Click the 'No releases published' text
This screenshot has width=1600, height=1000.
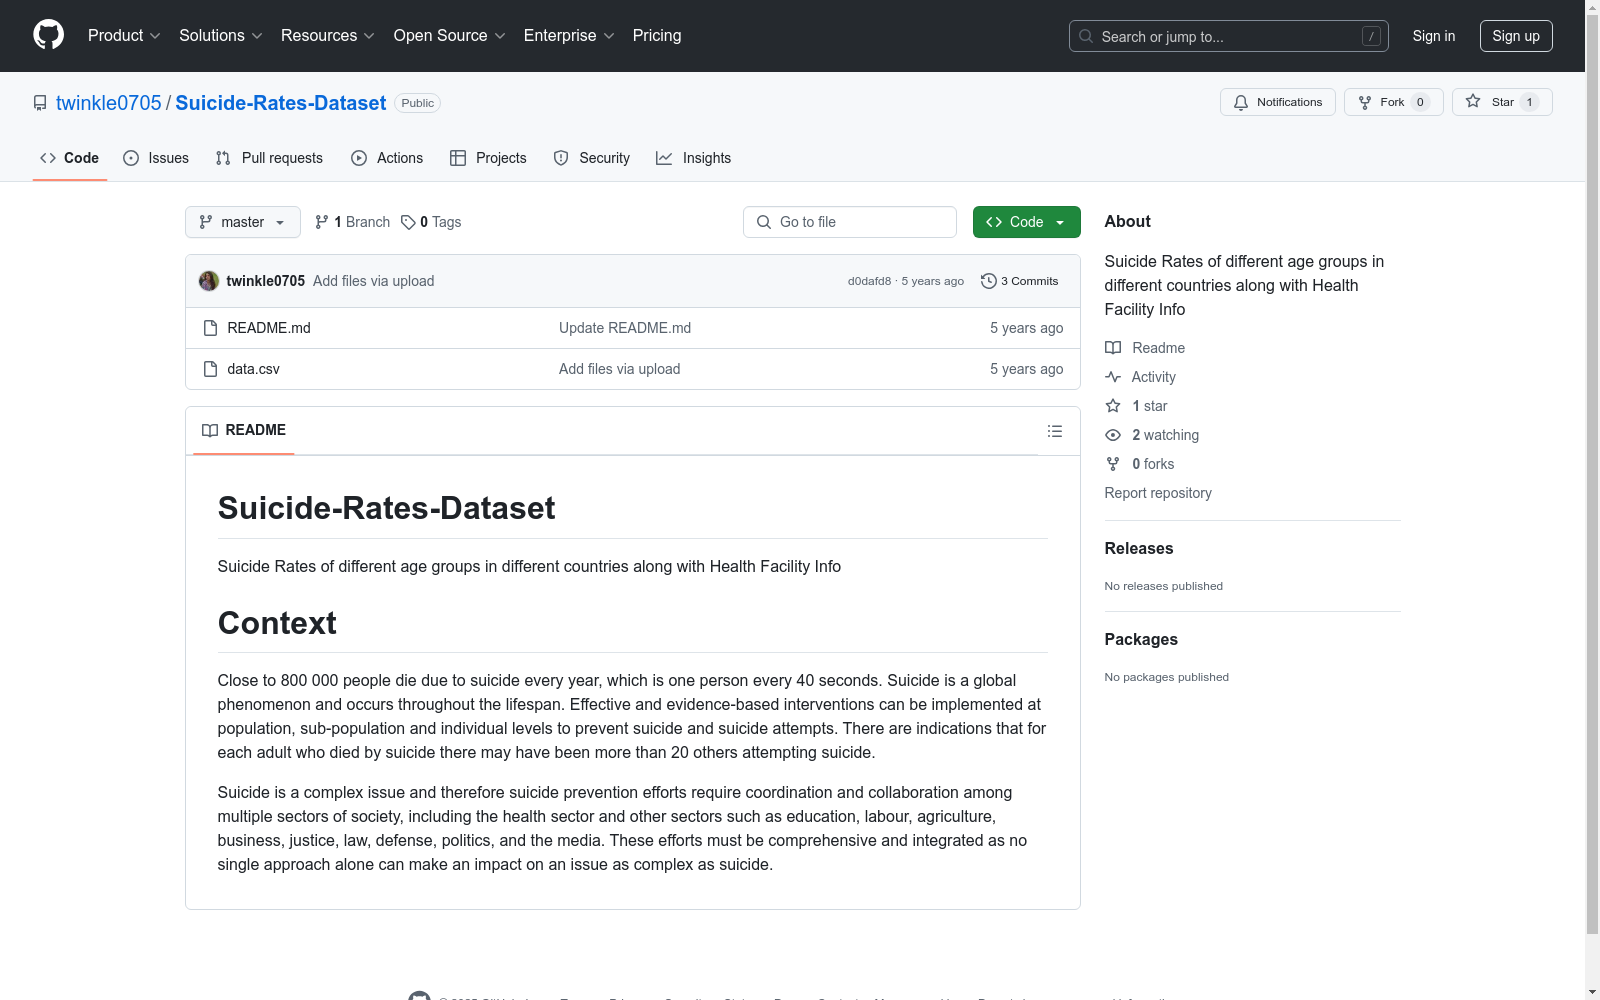(1164, 586)
